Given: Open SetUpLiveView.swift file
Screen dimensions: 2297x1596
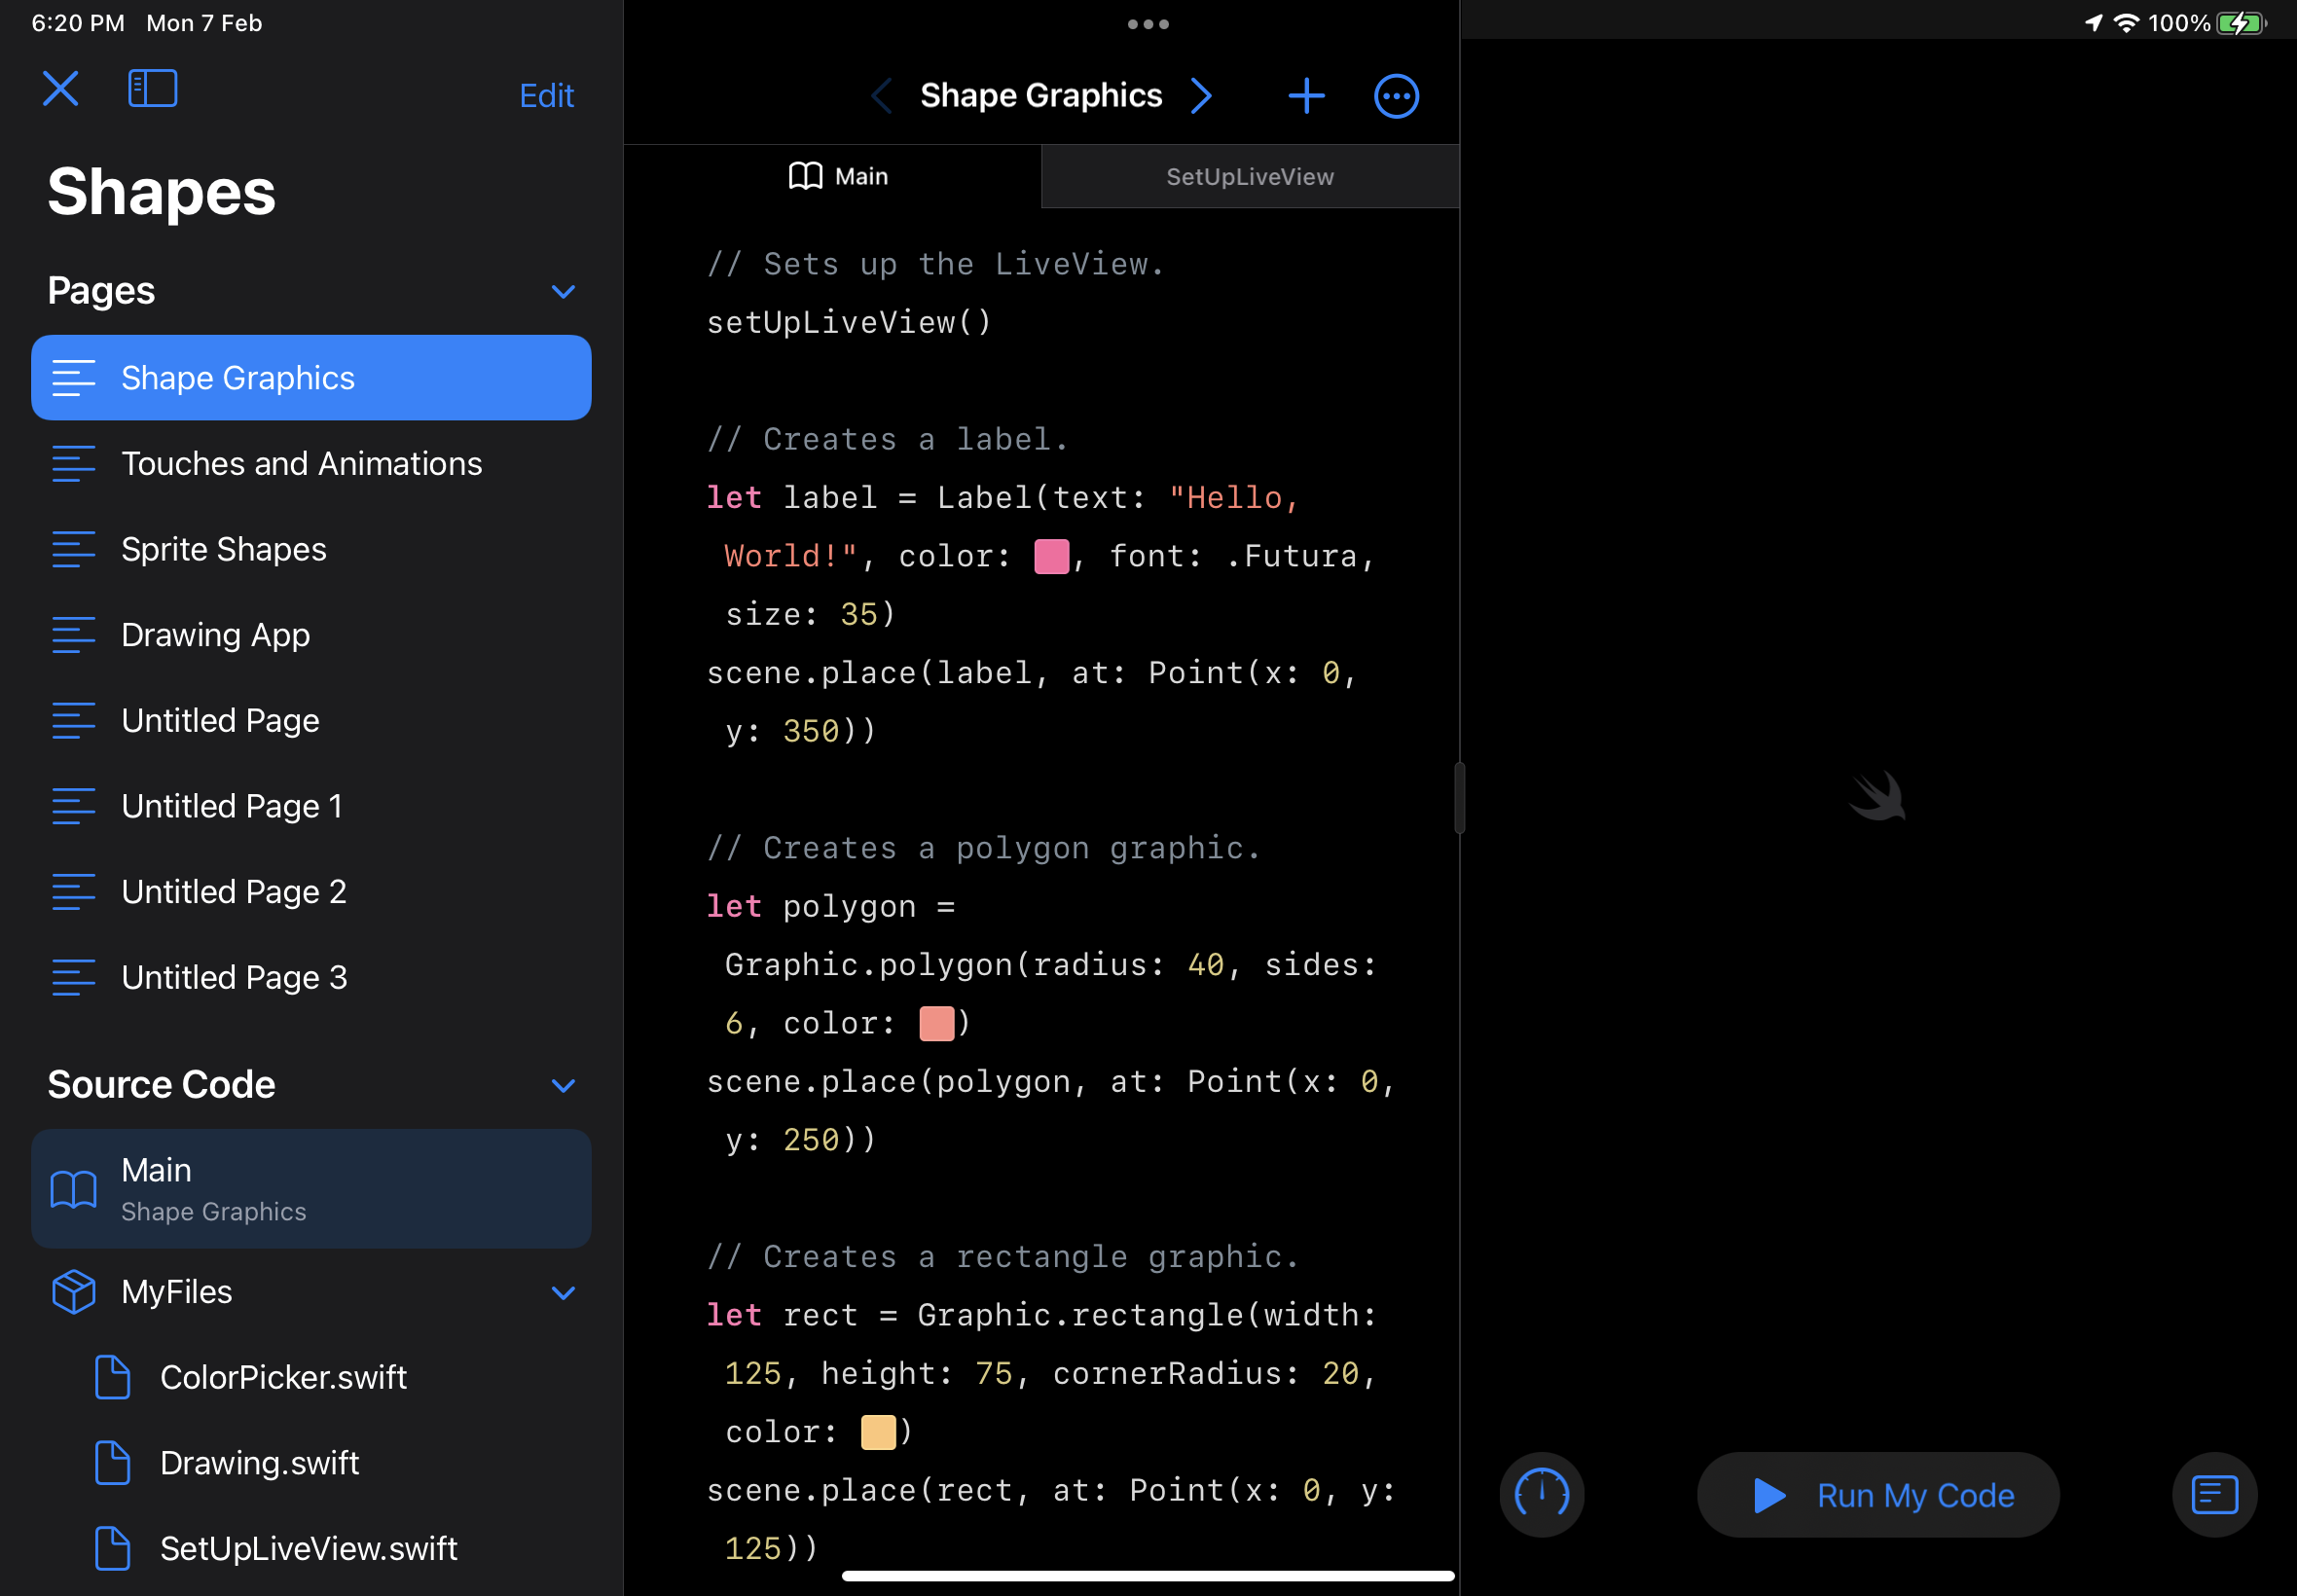Looking at the screenshot, I should [x=311, y=1549].
